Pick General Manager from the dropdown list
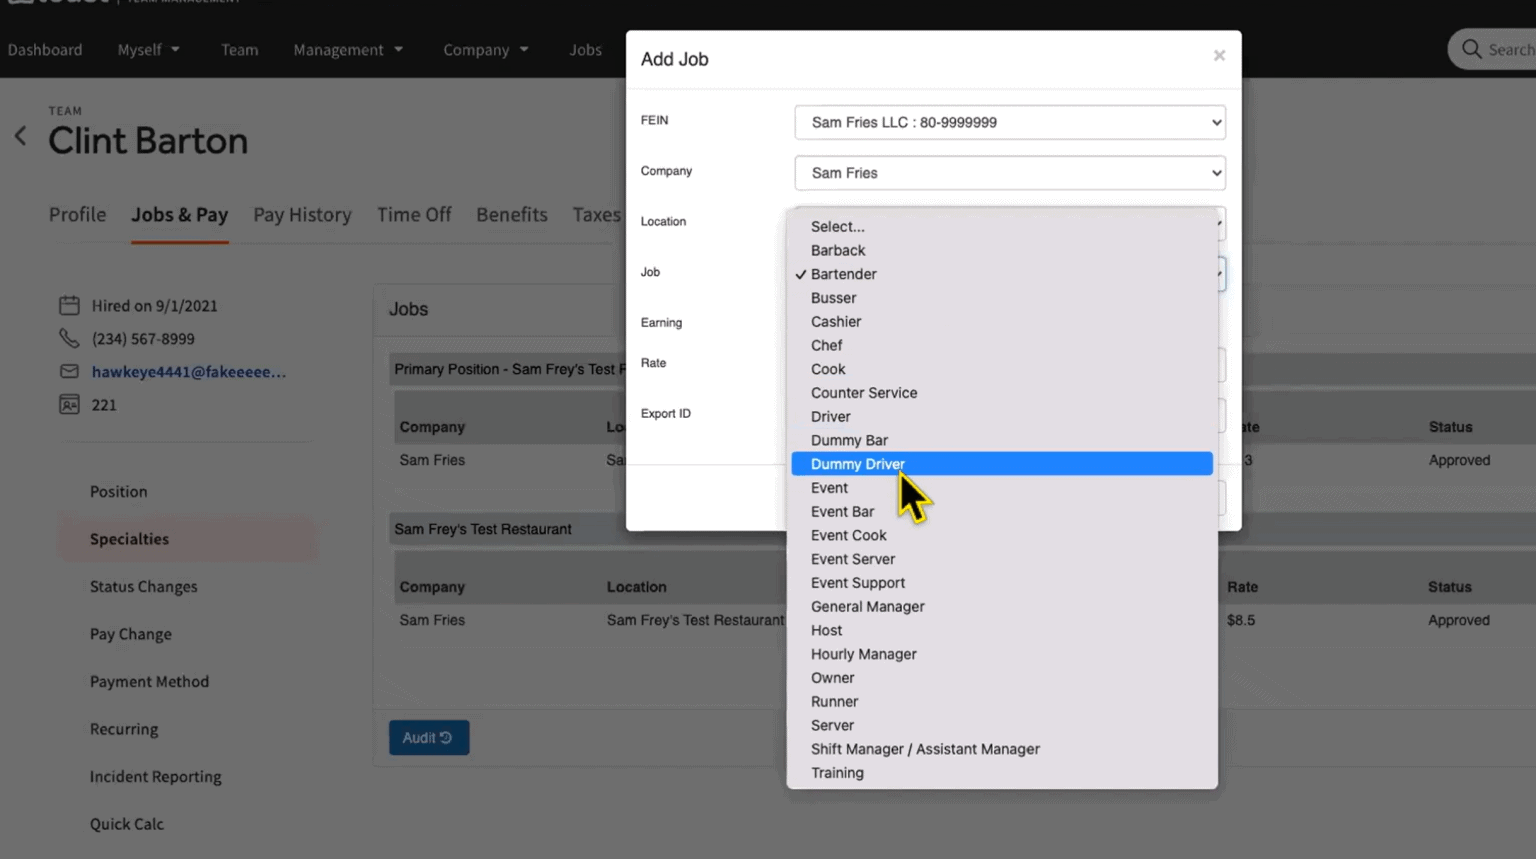 (x=867, y=607)
